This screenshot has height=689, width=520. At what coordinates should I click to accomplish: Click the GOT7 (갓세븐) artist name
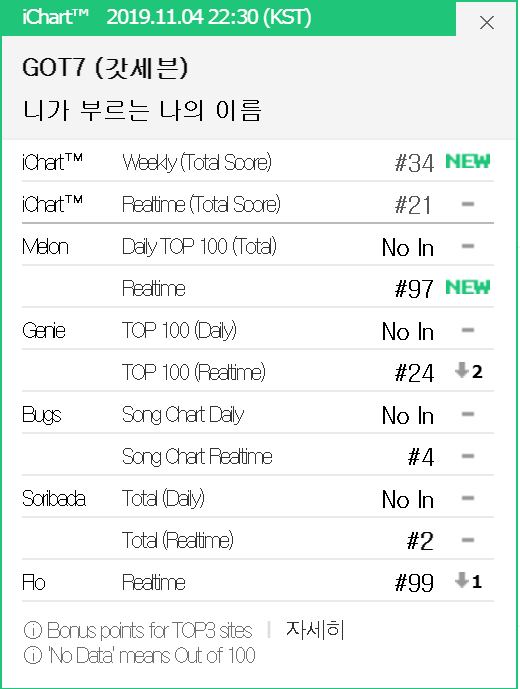pos(105,68)
